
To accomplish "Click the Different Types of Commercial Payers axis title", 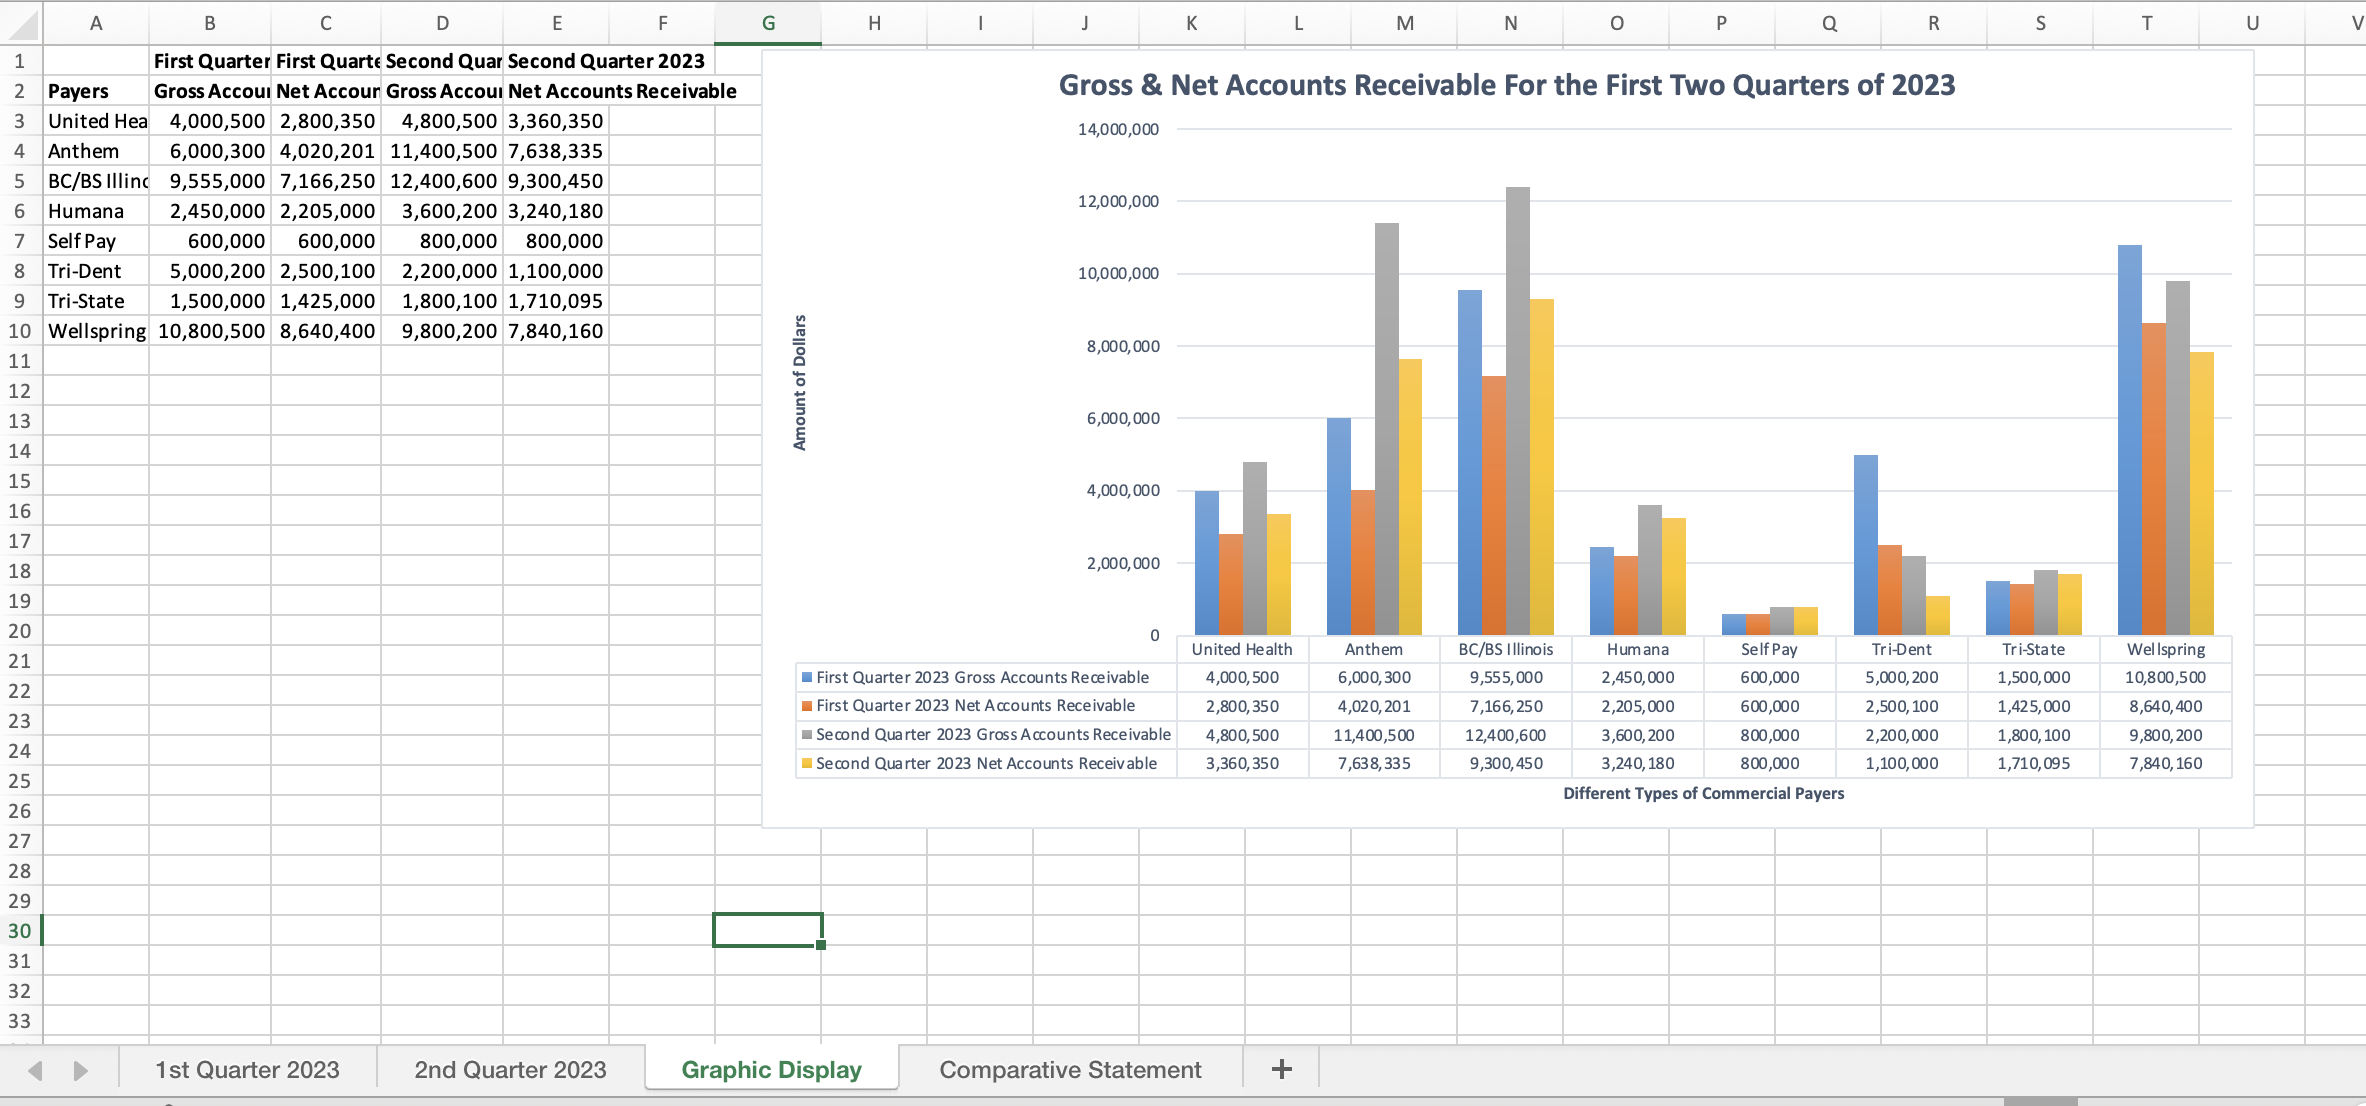I will point(1704,793).
